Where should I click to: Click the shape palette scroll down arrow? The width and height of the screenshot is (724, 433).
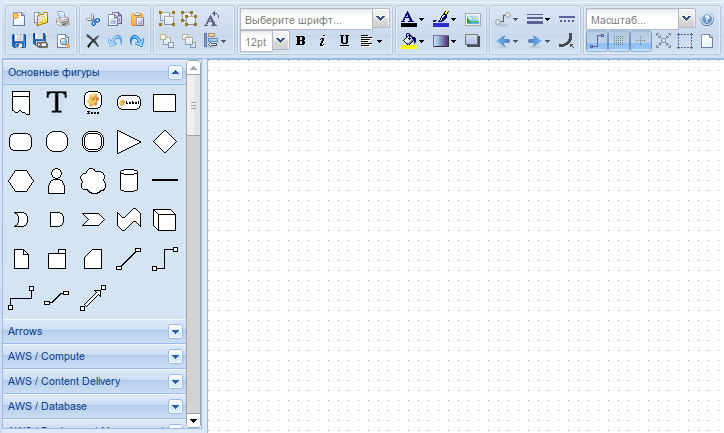coord(194,421)
